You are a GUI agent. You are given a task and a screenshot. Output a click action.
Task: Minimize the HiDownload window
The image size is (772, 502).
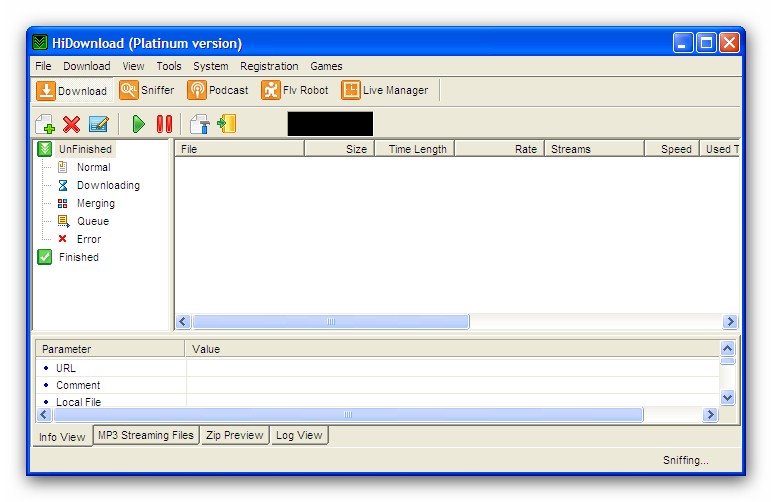pyautogui.click(x=683, y=43)
